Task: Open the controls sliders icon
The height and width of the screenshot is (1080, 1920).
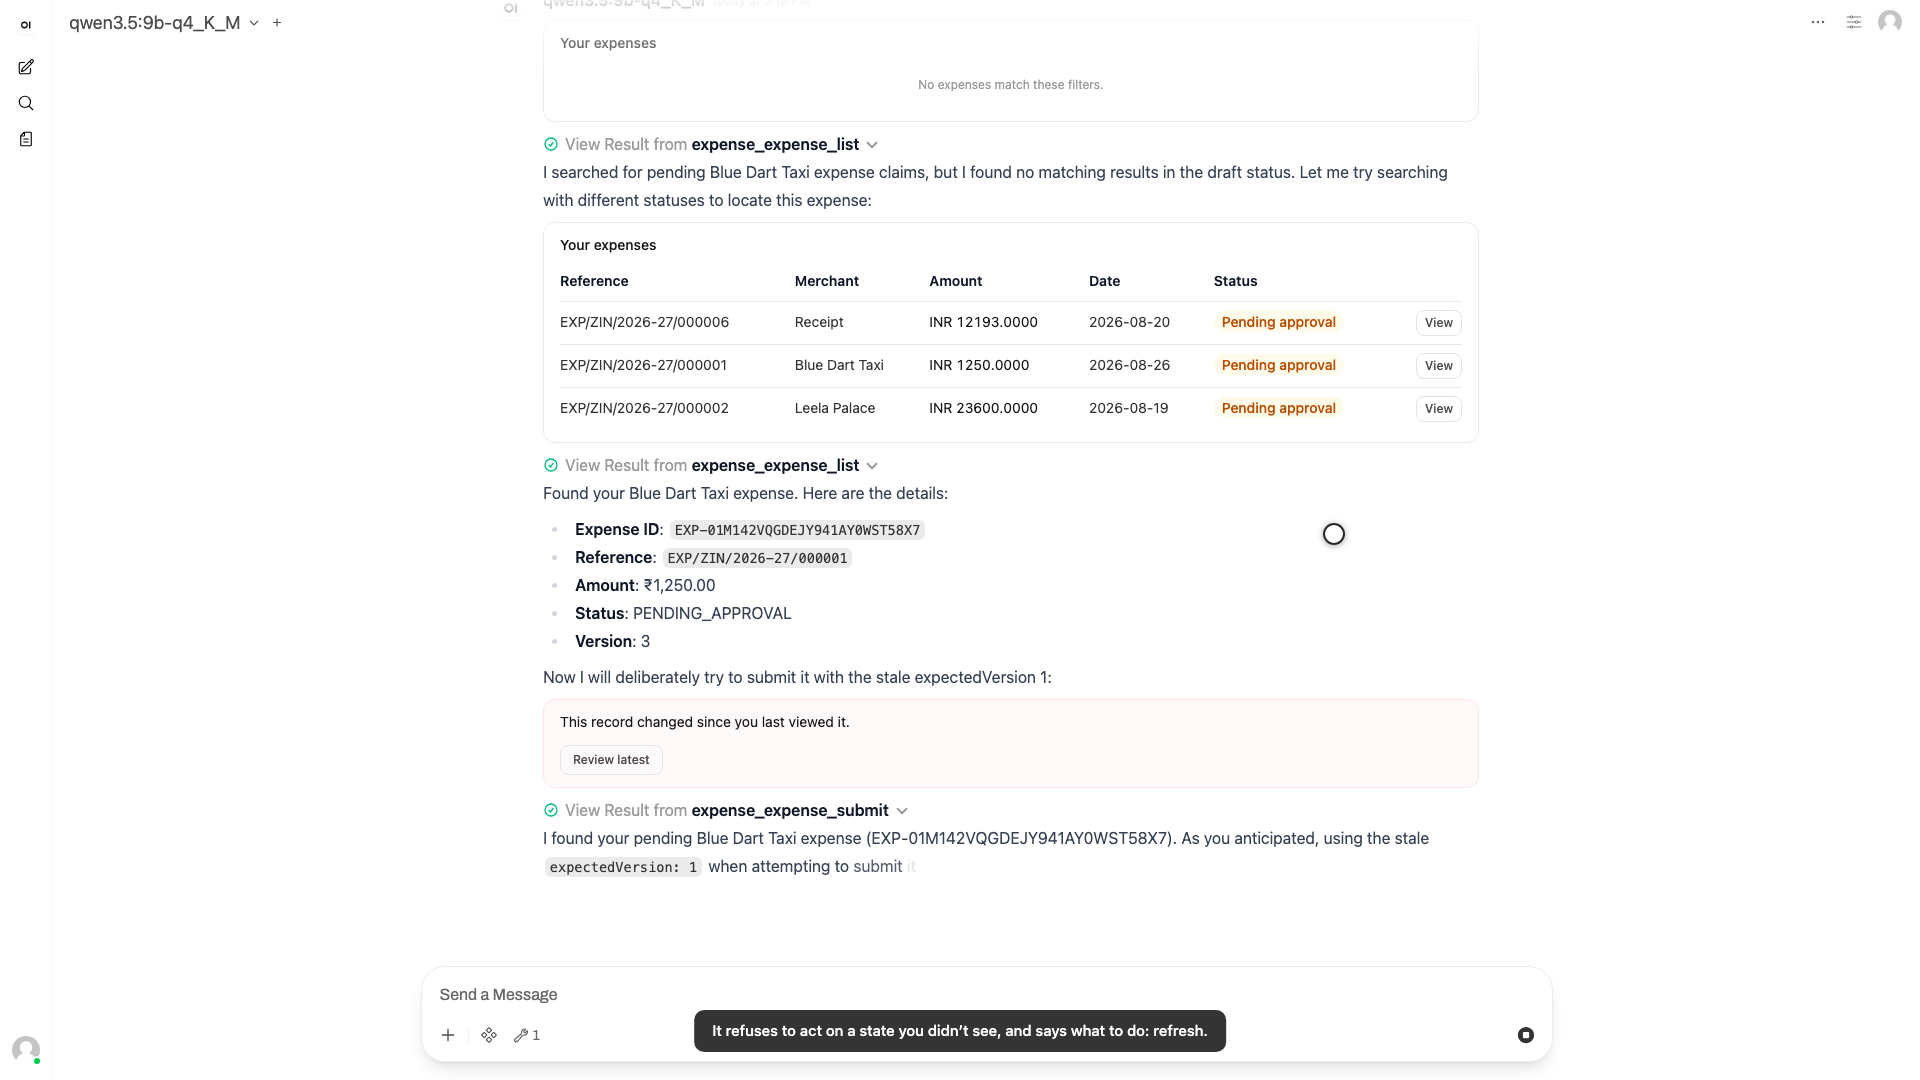Action: click(1854, 22)
